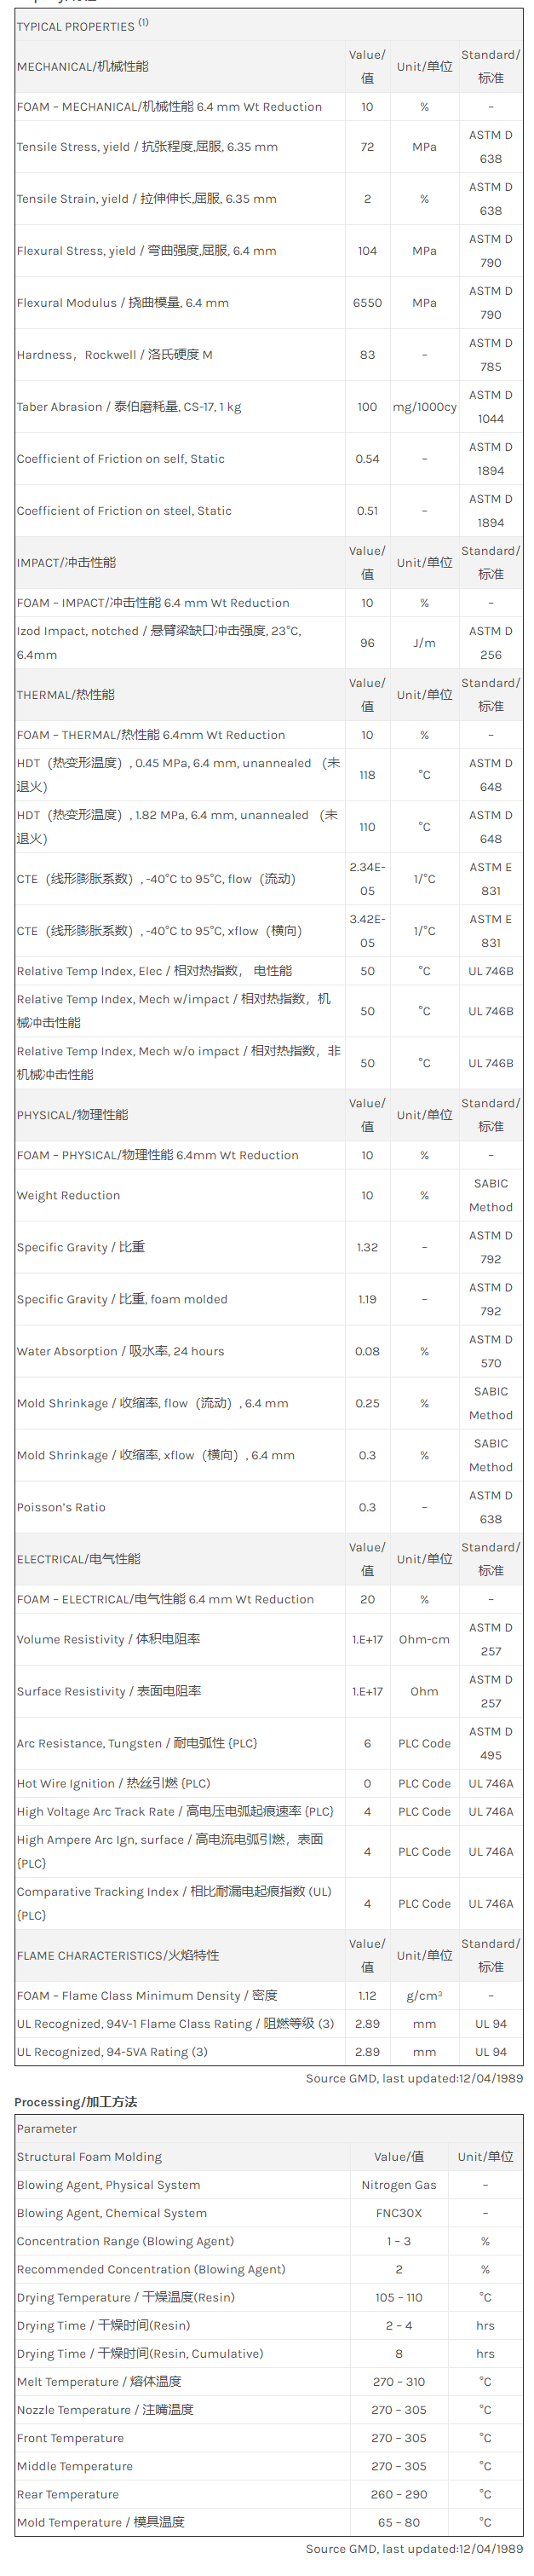Select the Poisson's Ratio row label
The image size is (534, 2576).
[x=61, y=1507]
